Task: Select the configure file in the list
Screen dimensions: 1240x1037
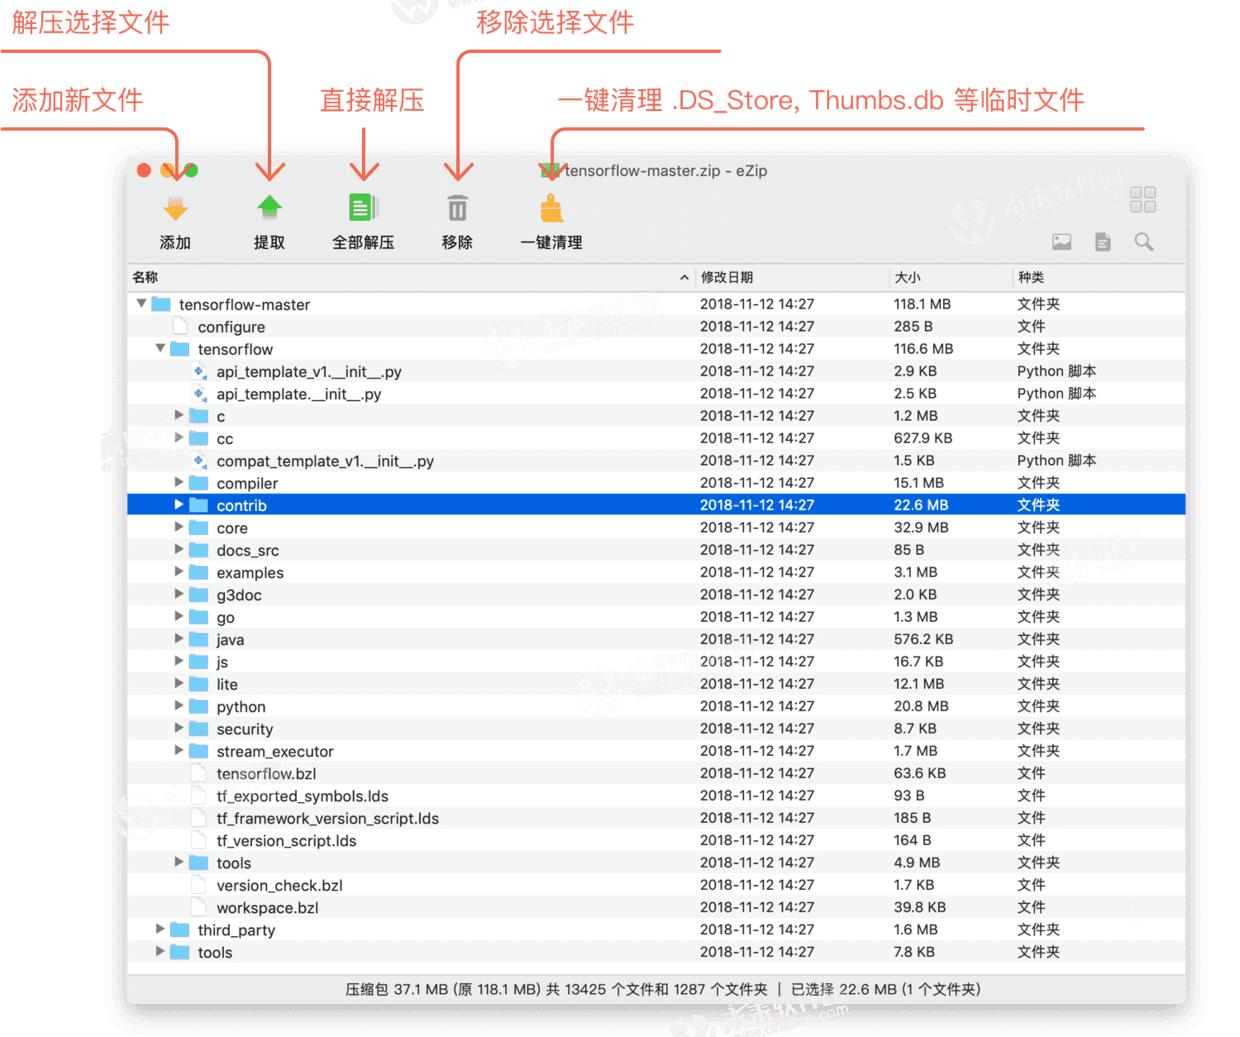Action: pos(232,326)
